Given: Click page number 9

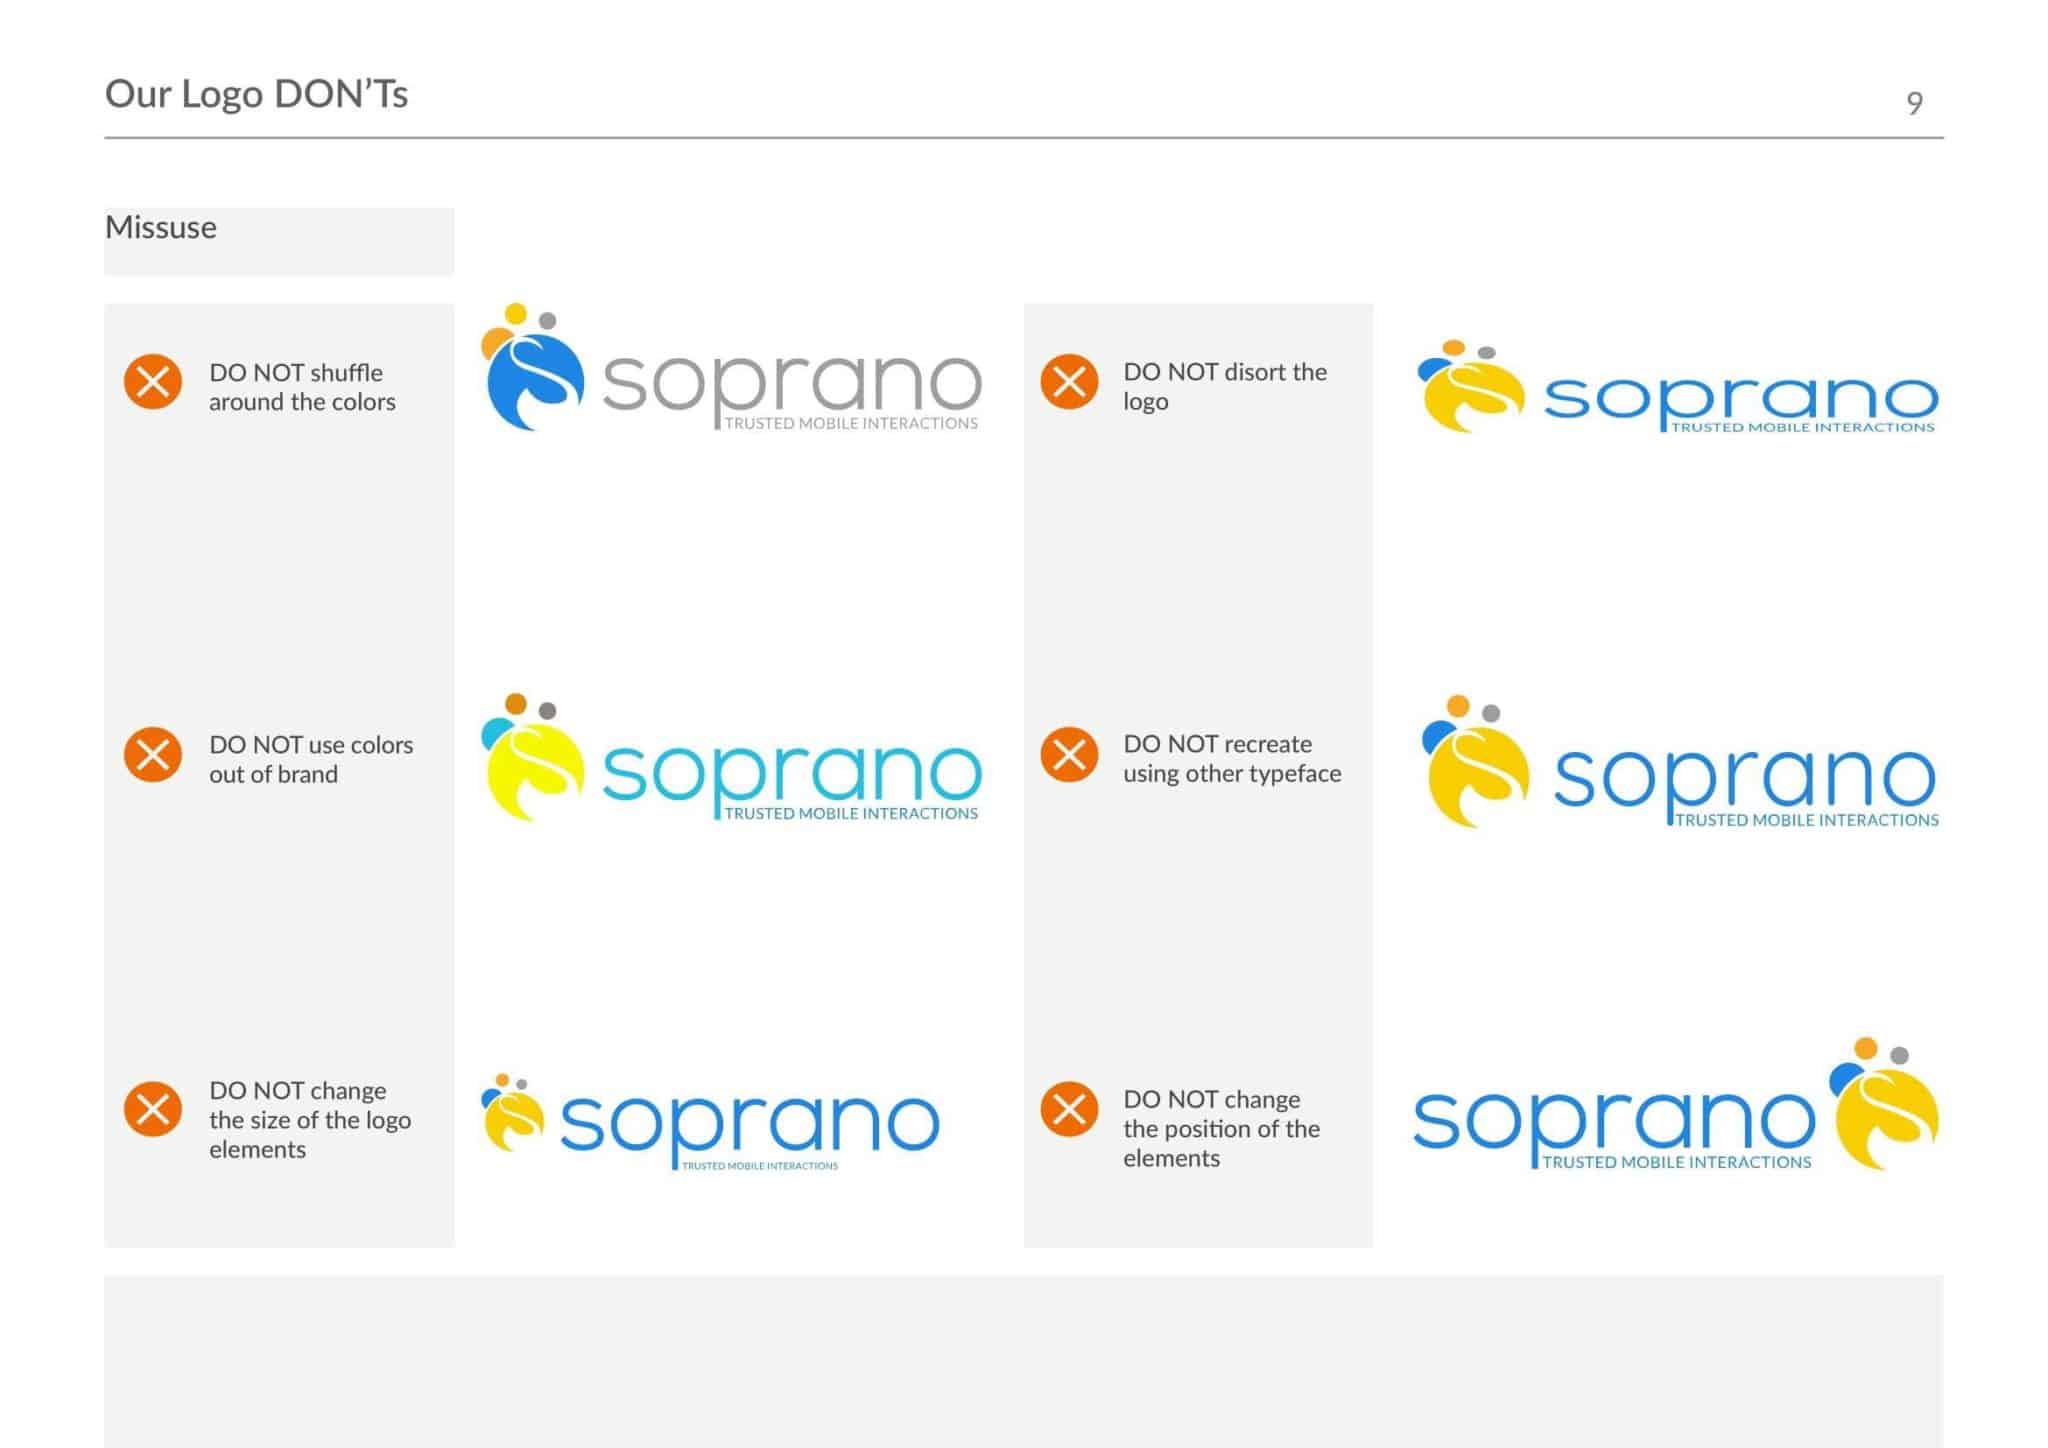Looking at the screenshot, I should [x=1914, y=103].
